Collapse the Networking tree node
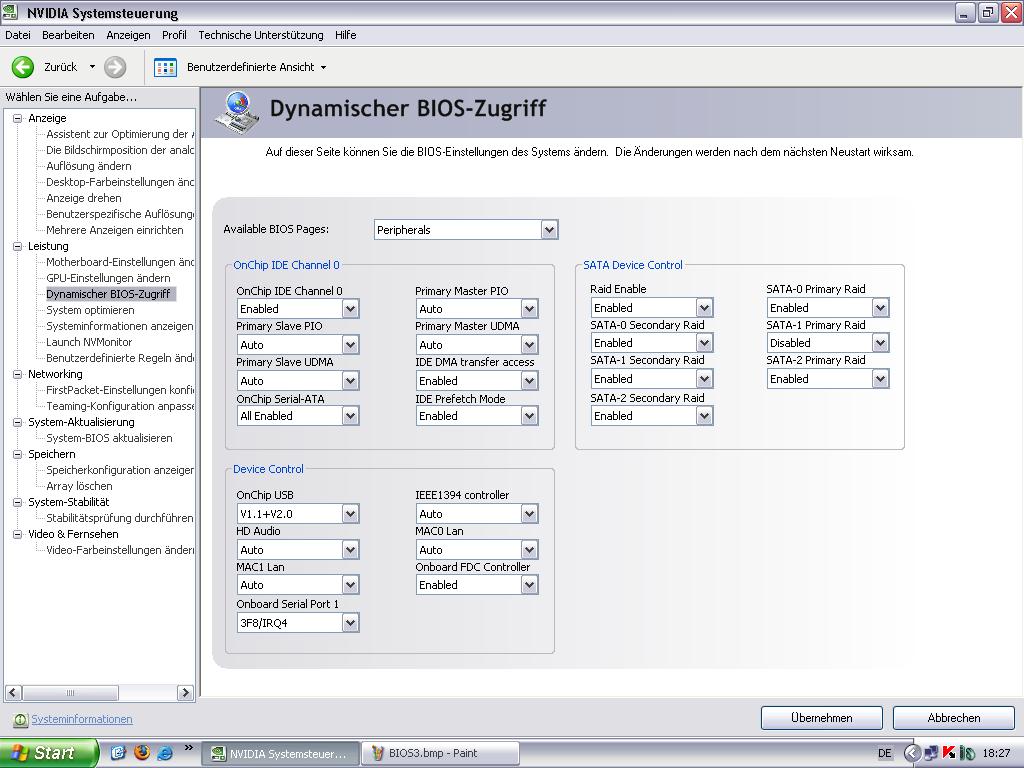 pos(18,374)
